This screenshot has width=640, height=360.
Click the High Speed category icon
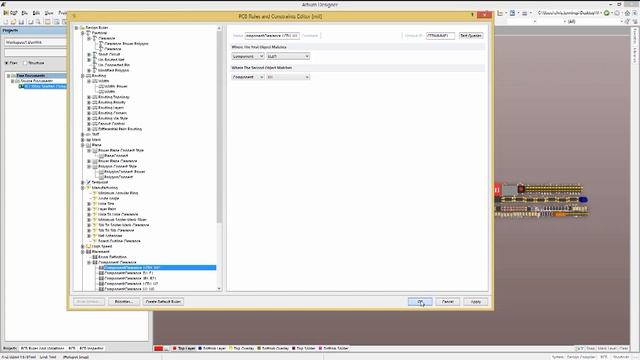point(88,247)
